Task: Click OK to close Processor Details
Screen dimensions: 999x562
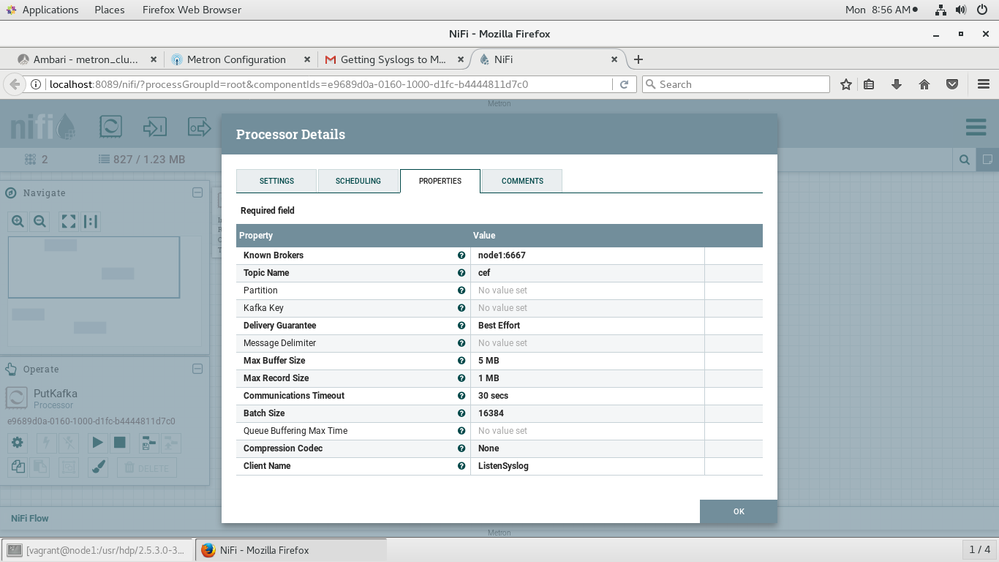Action: 738,511
